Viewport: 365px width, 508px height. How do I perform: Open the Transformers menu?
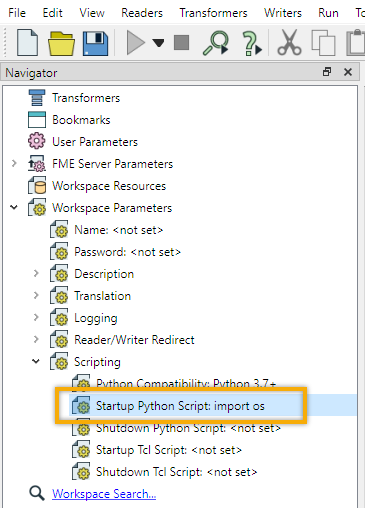pyautogui.click(x=214, y=13)
